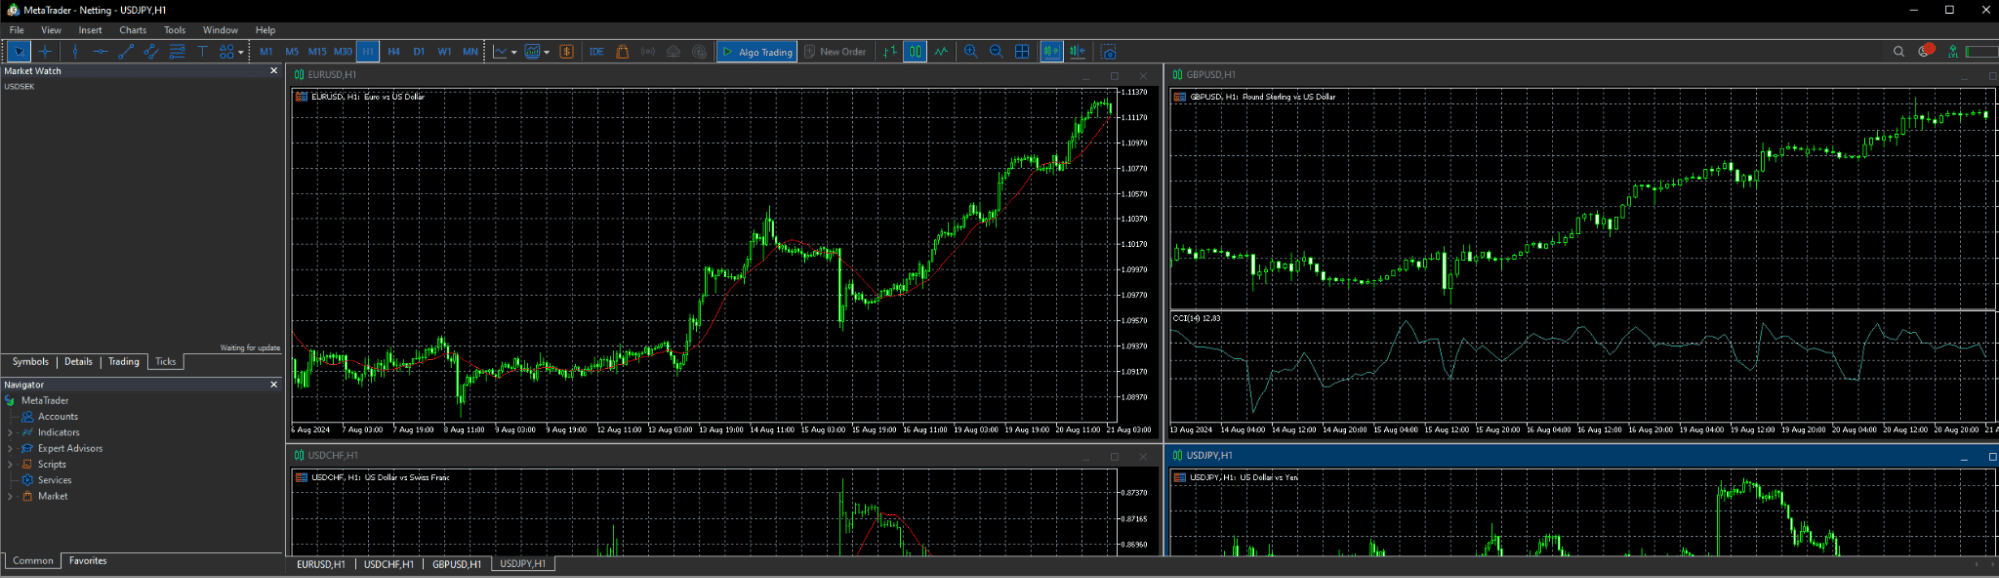
Task: Toggle the Algo Trading button
Action: click(757, 52)
